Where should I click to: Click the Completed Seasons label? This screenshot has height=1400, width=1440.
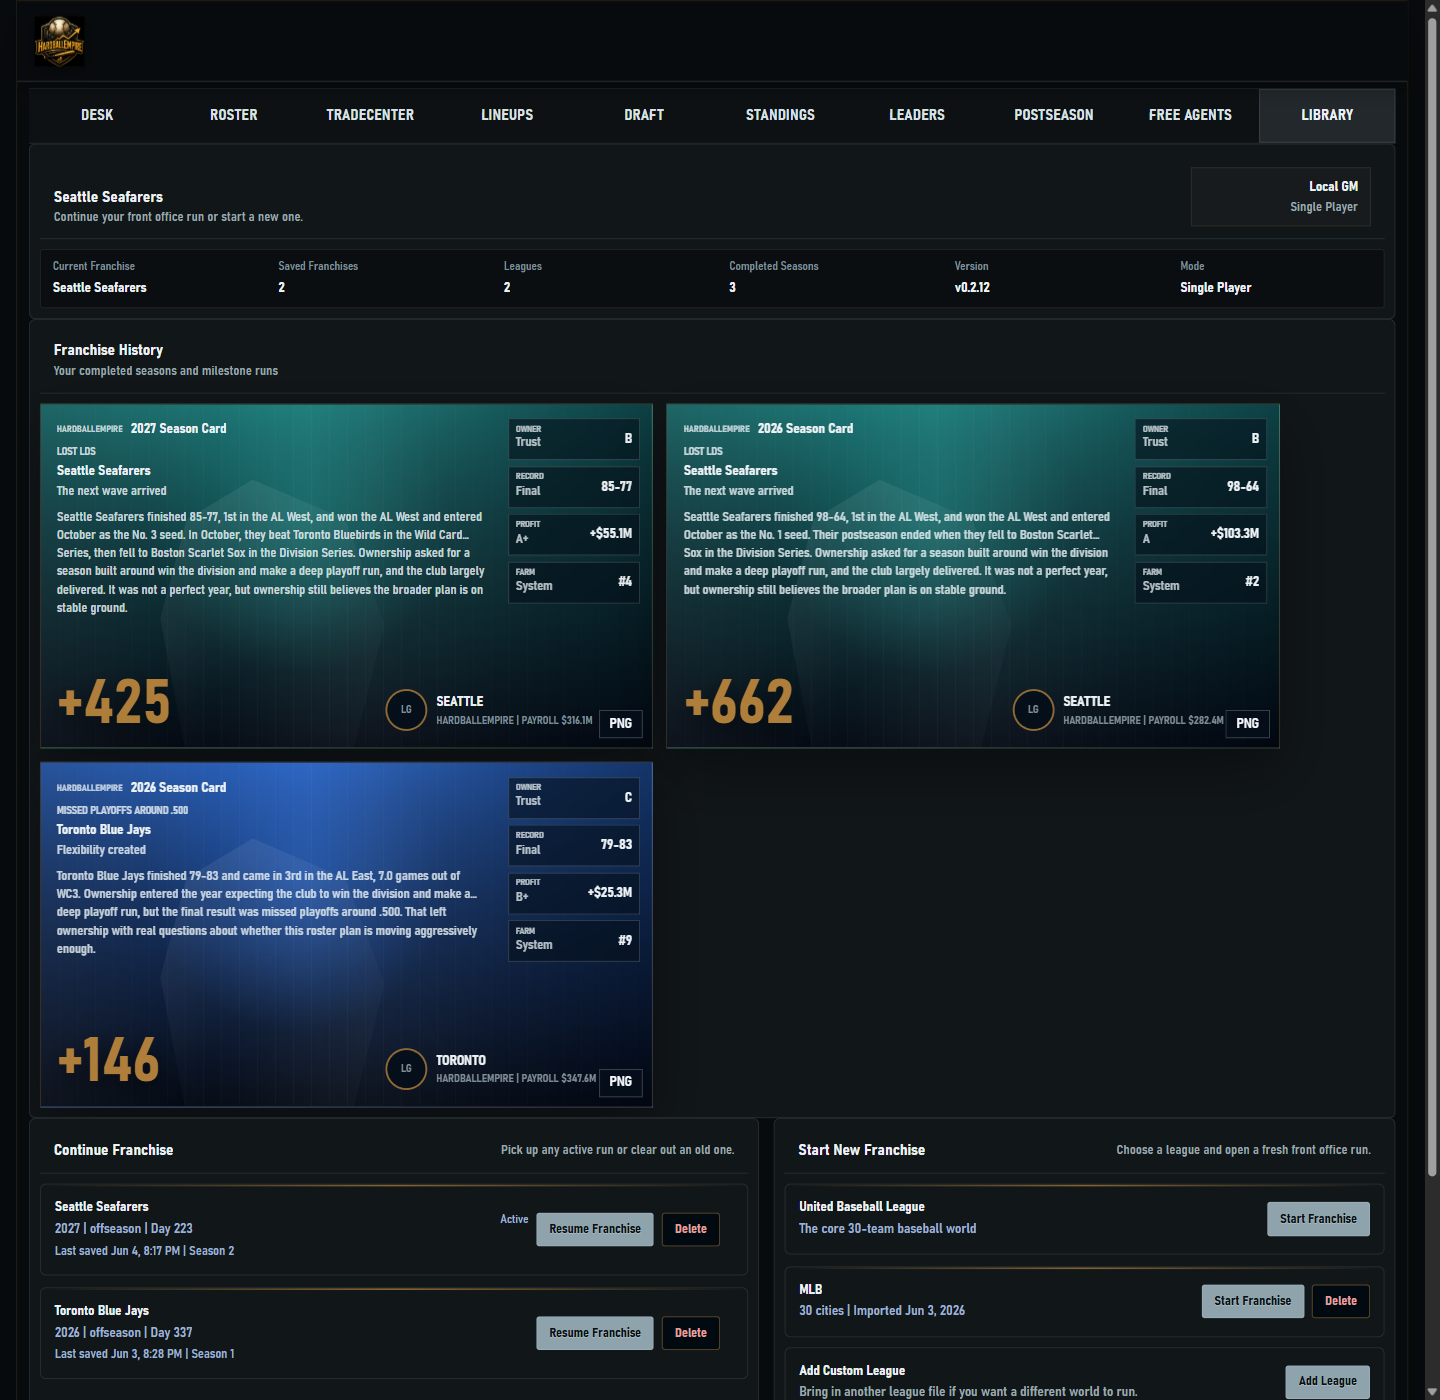coord(774,266)
